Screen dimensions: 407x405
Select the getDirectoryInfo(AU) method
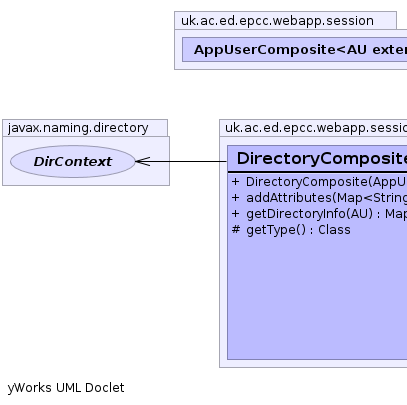click(x=319, y=214)
